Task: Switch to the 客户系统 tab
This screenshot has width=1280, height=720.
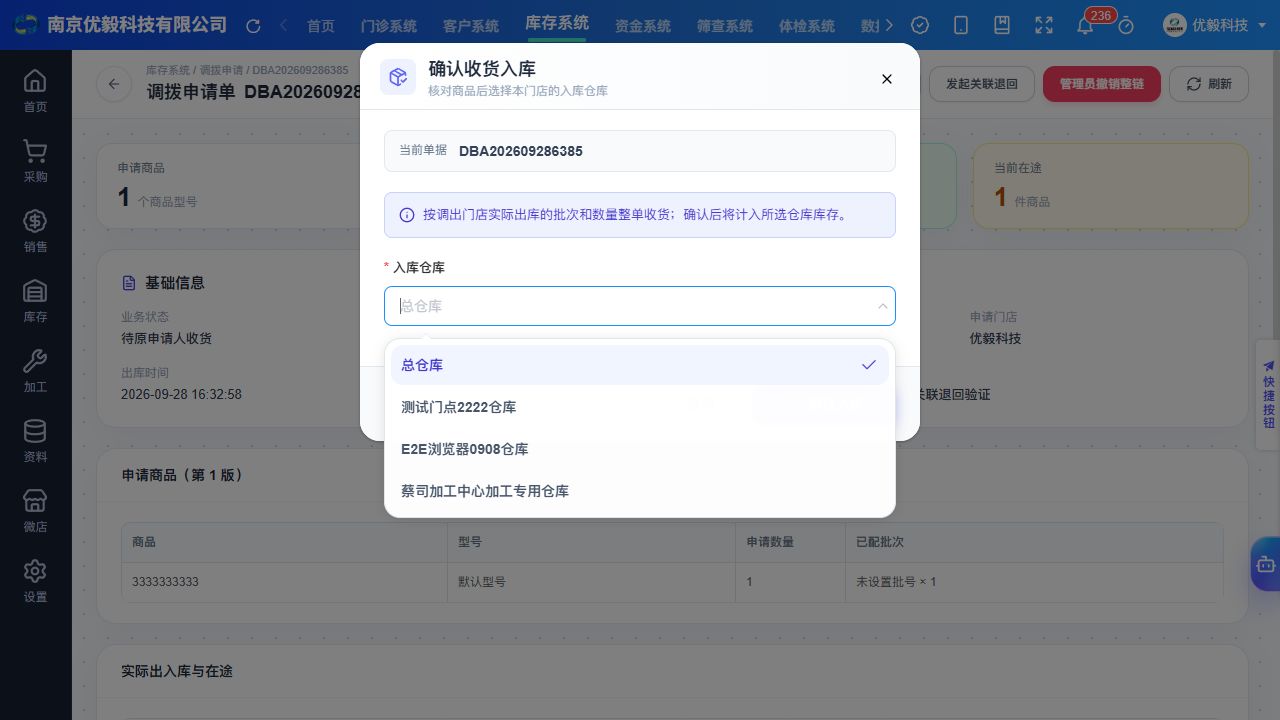Action: tap(471, 26)
